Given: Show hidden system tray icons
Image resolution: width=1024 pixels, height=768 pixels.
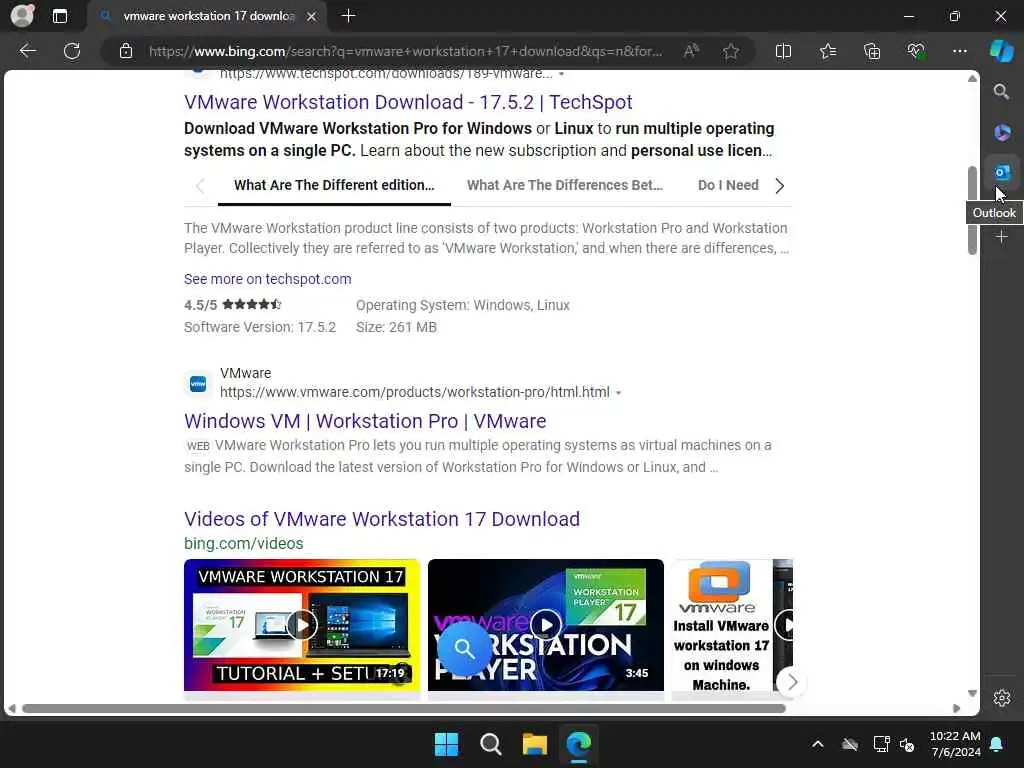Looking at the screenshot, I should [818, 744].
